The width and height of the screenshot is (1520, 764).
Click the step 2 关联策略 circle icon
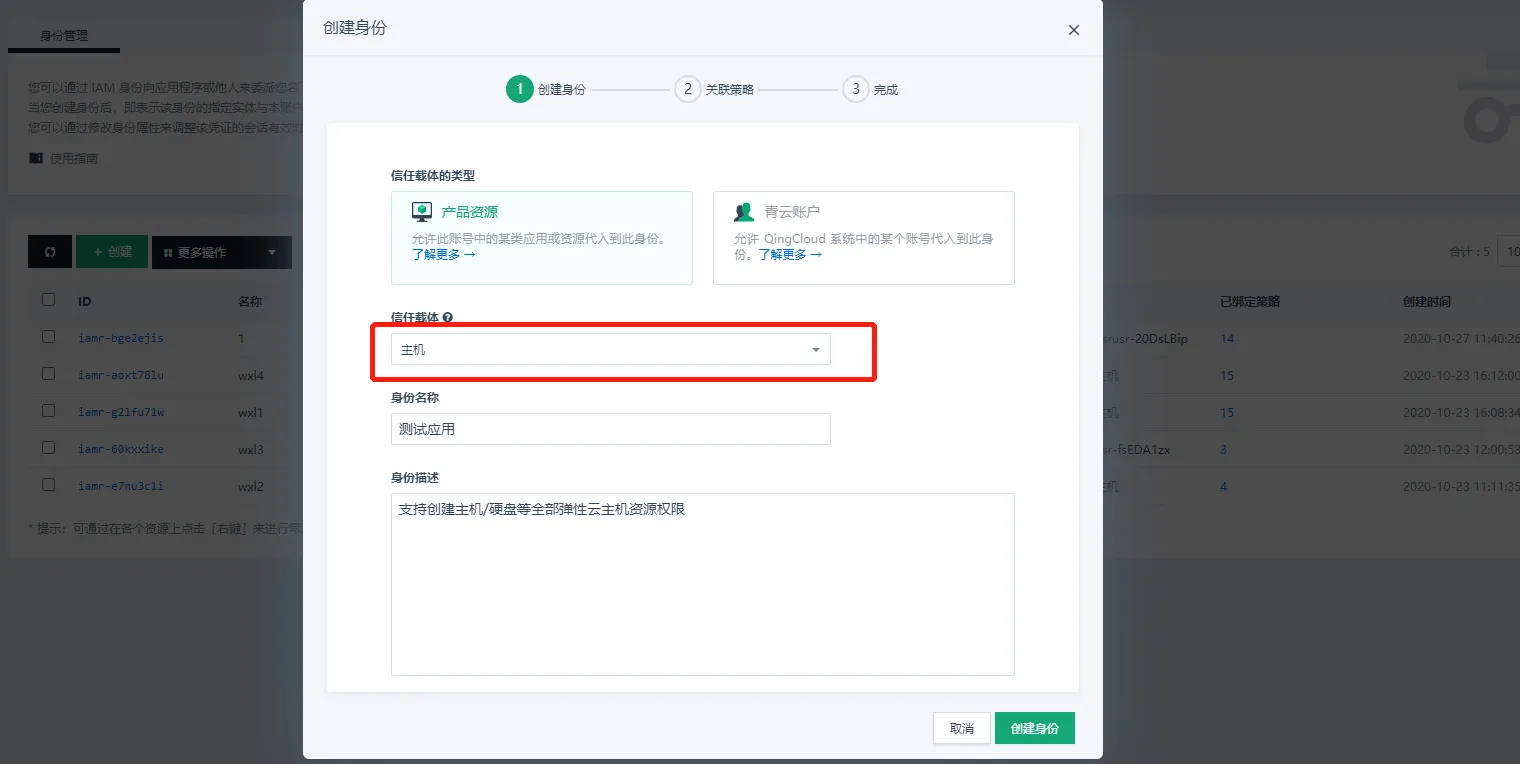(x=687, y=89)
